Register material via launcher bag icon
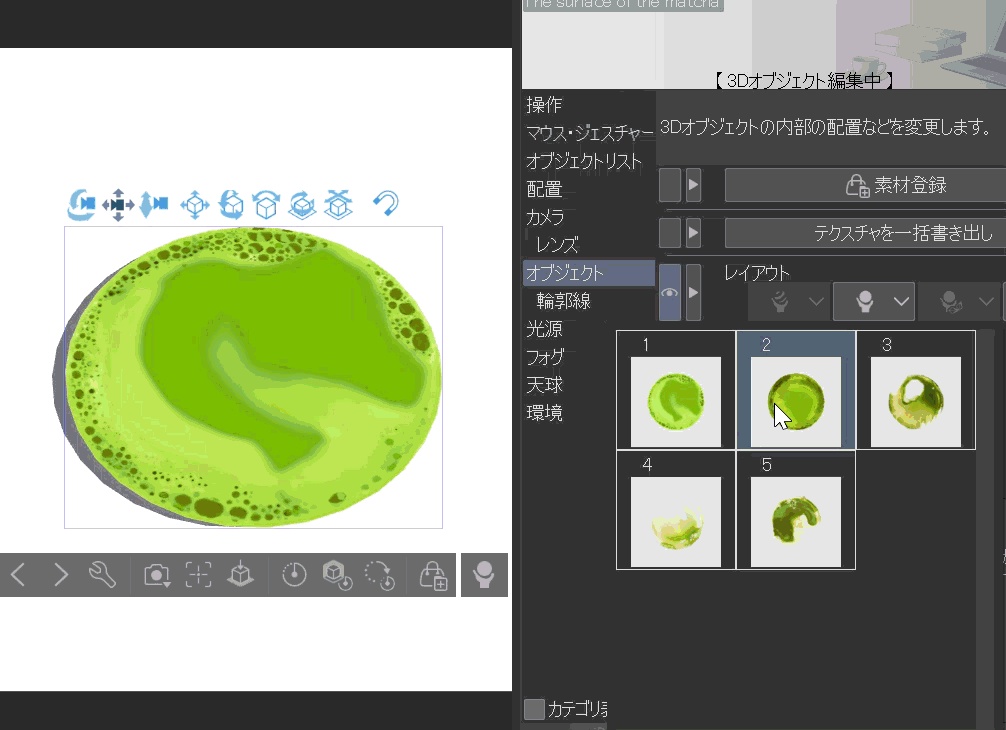This screenshot has height=730, width=1006. tap(433, 575)
